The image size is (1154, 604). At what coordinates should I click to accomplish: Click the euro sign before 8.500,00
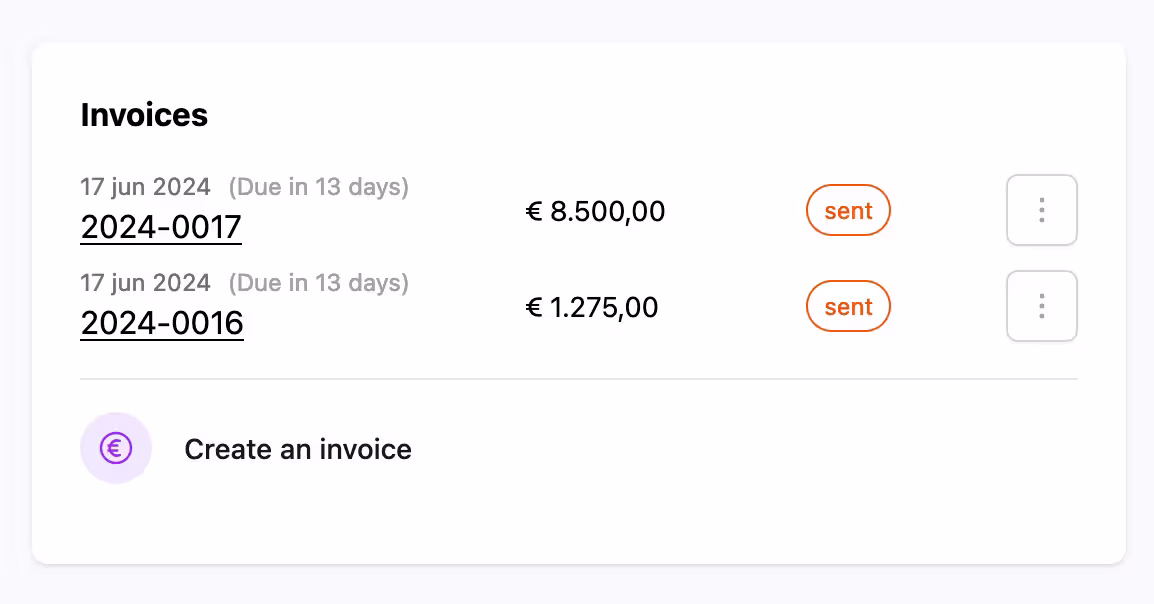click(x=533, y=212)
